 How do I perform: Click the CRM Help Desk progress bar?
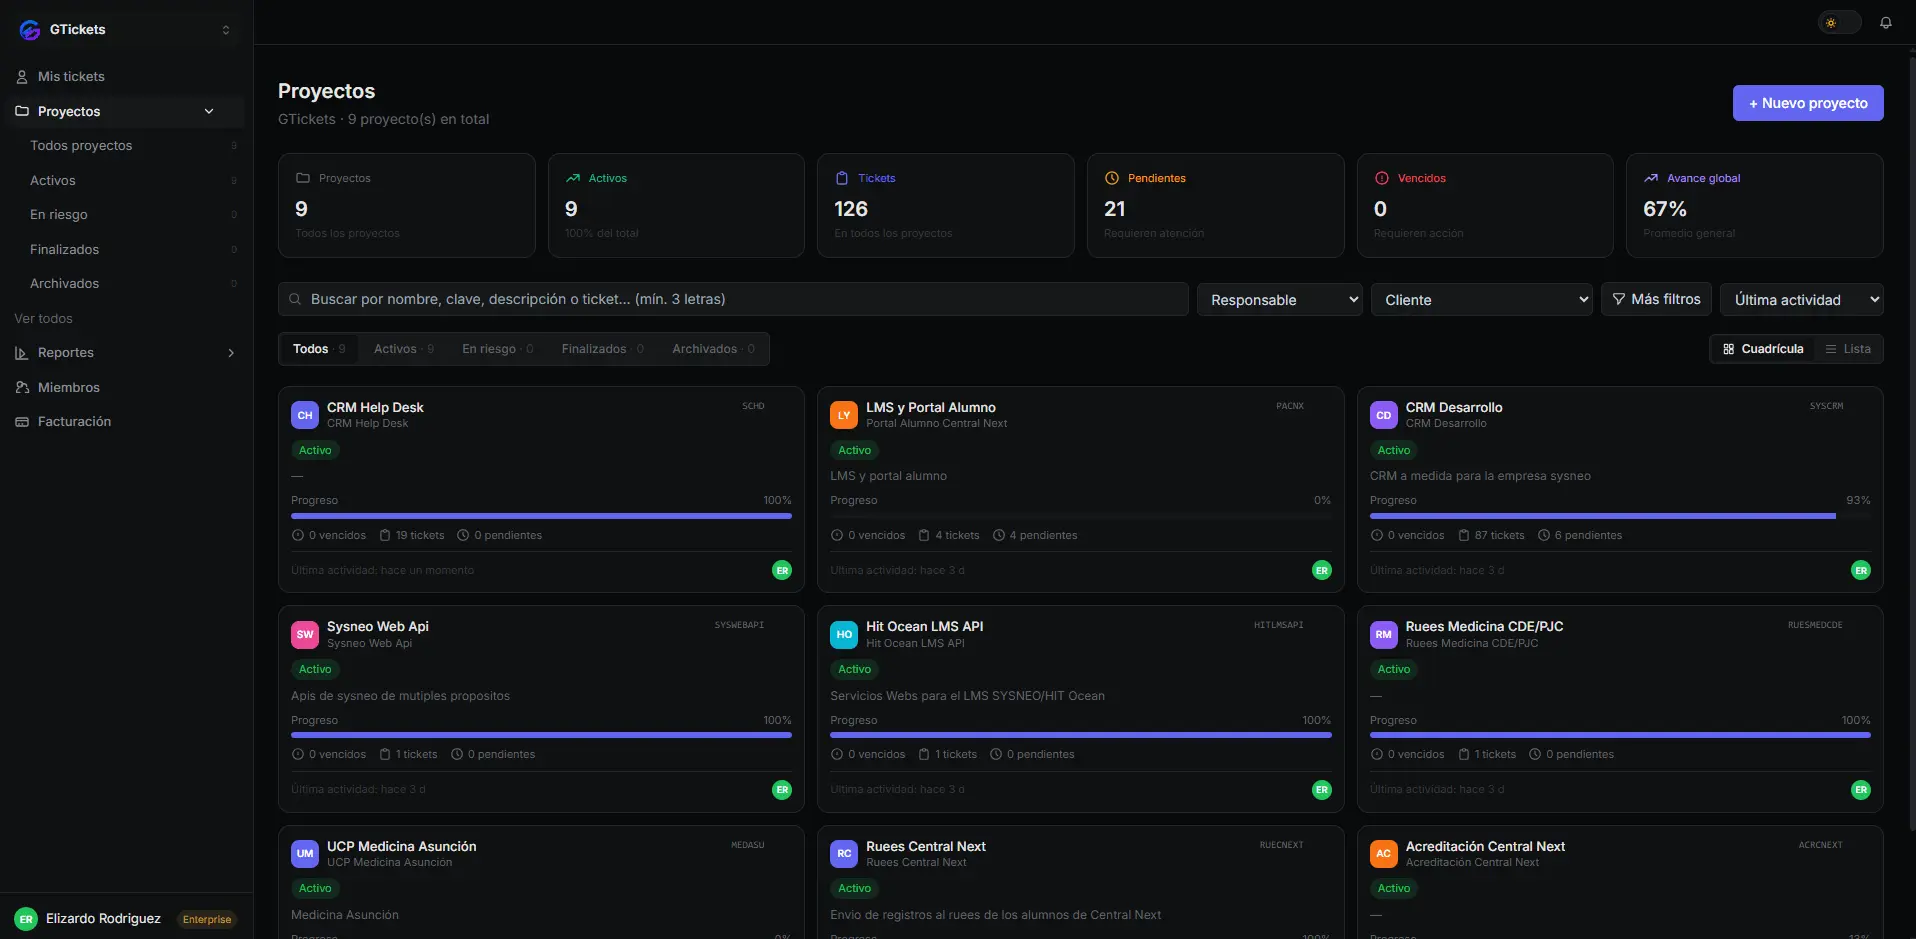tap(541, 516)
